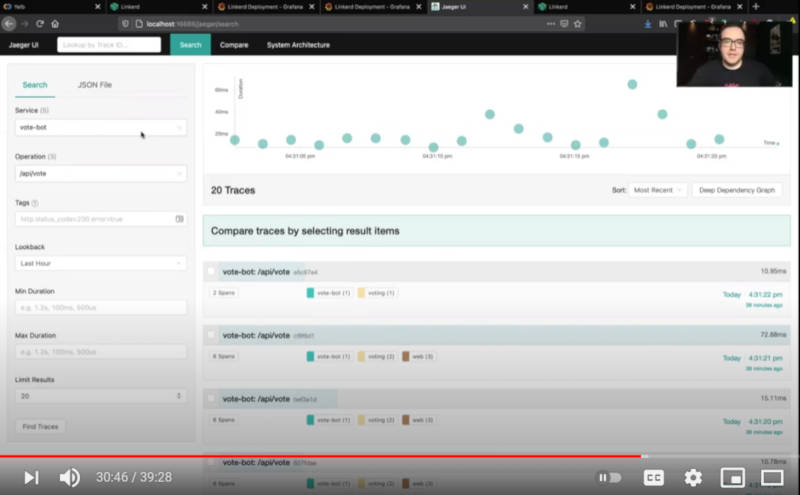Select checkbox for 15.11ms vote-bot trace
The height and width of the screenshot is (495, 800).
coord(211,399)
